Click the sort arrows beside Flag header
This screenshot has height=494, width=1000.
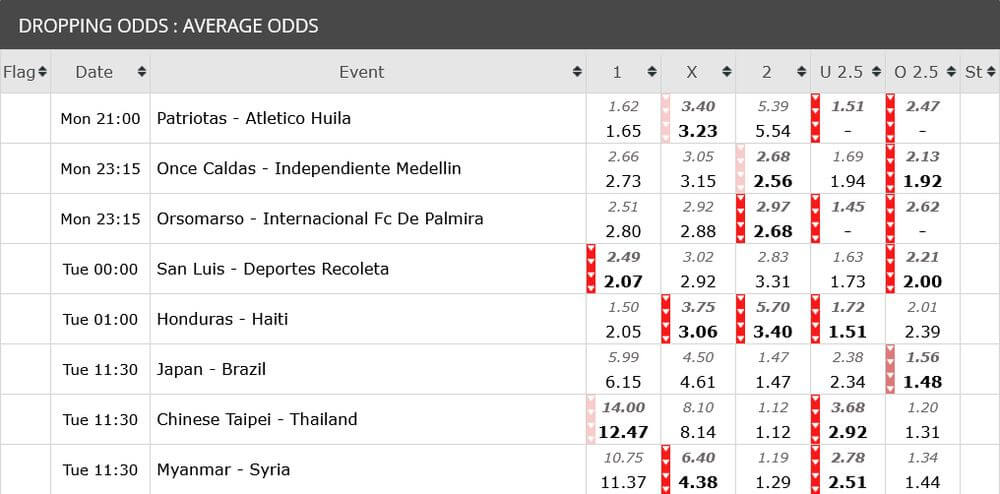click(42, 72)
